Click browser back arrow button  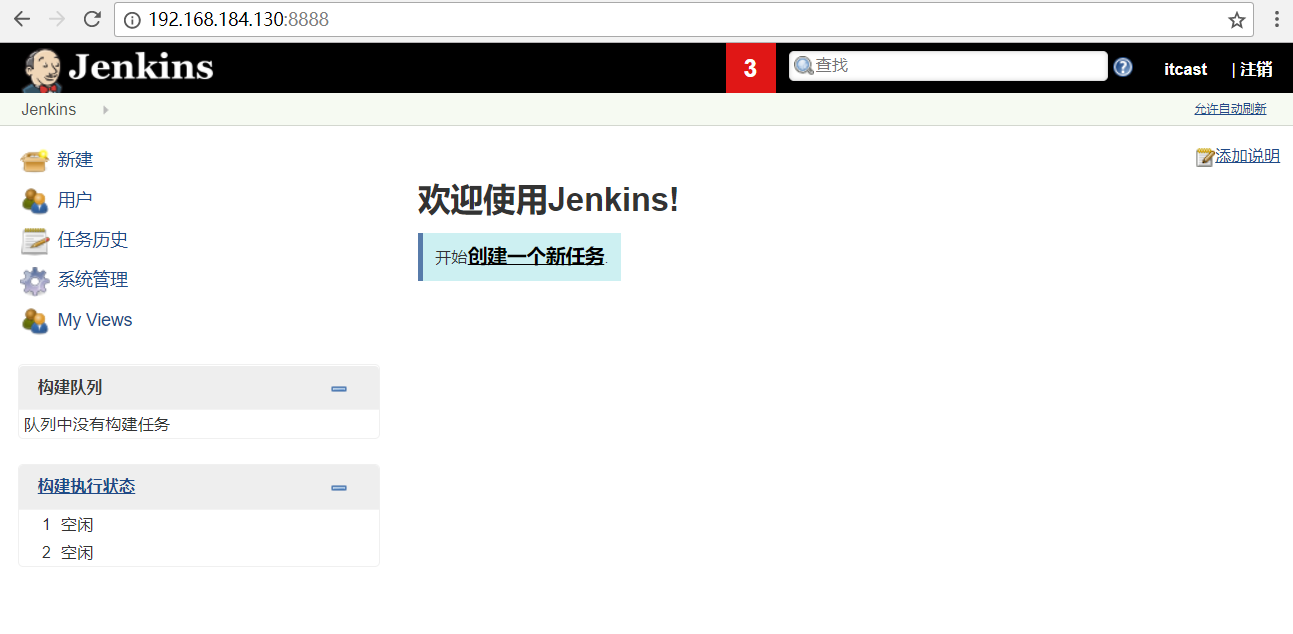21,19
